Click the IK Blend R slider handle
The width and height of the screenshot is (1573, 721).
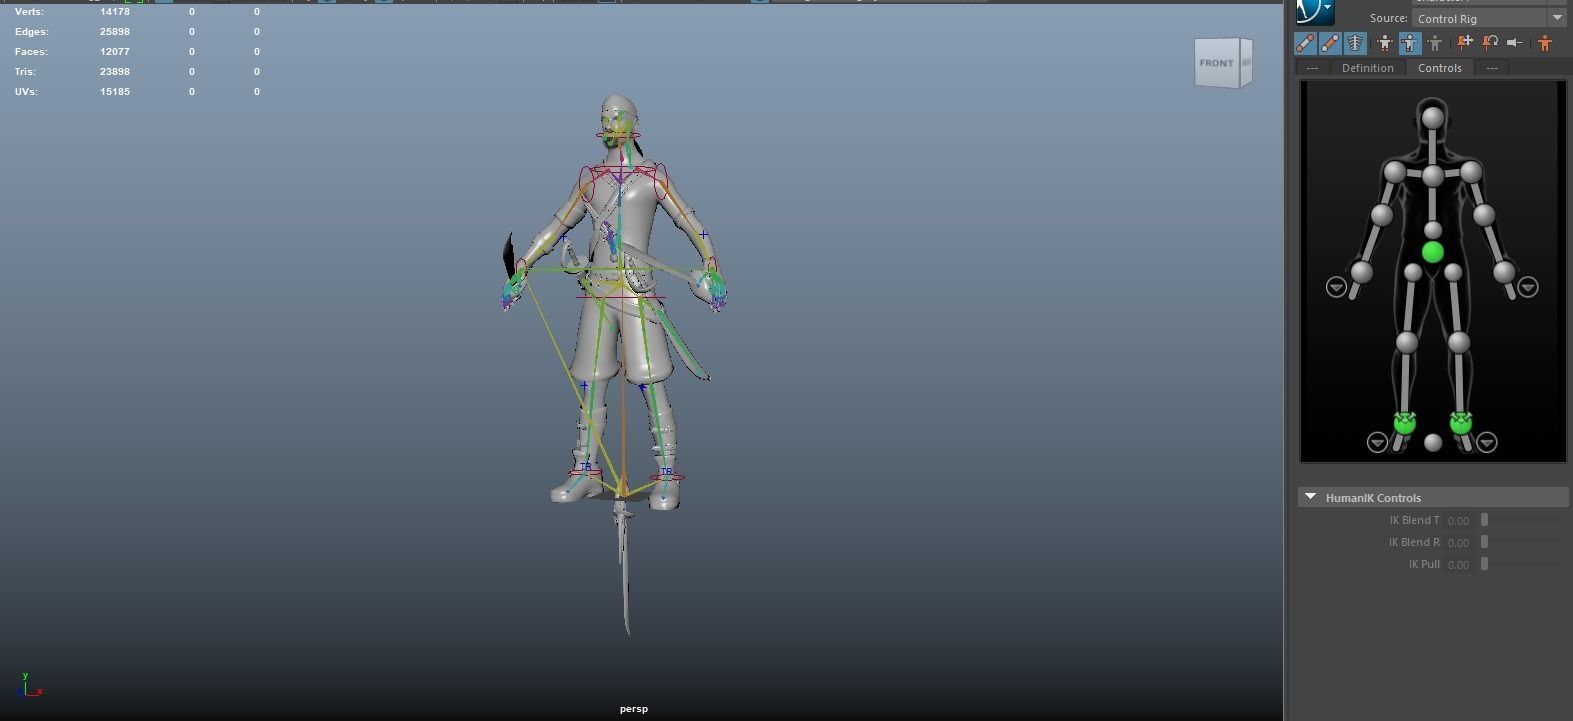click(x=1485, y=542)
